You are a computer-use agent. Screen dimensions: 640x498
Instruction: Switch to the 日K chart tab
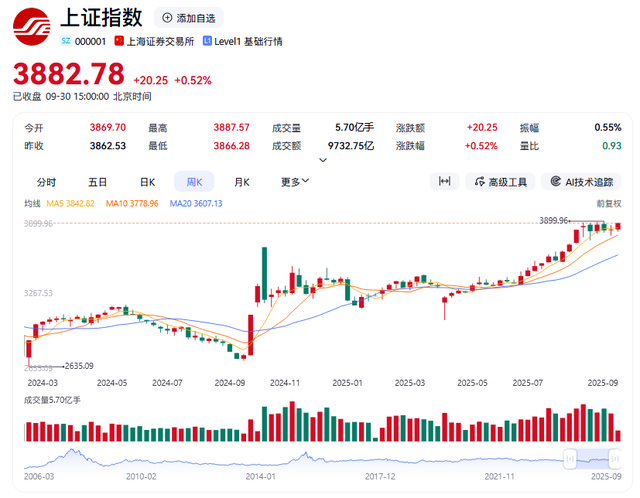(x=147, y=182)
